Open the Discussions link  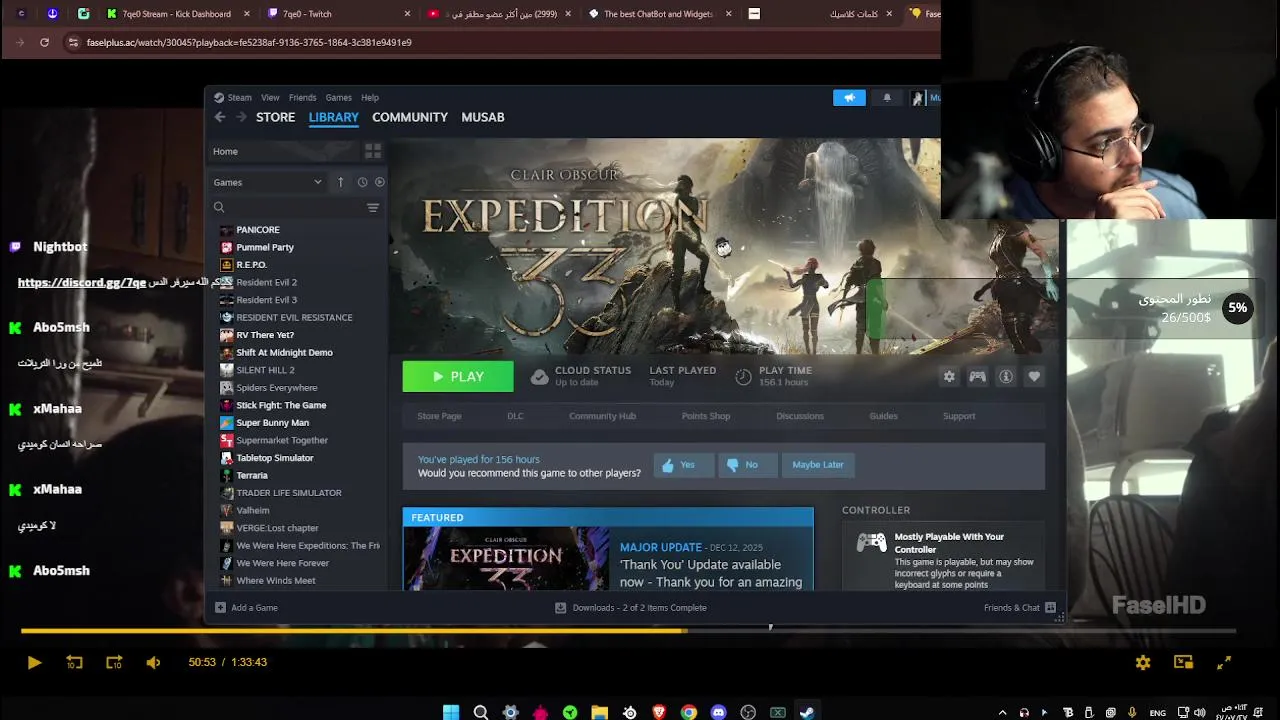point(800,416)
